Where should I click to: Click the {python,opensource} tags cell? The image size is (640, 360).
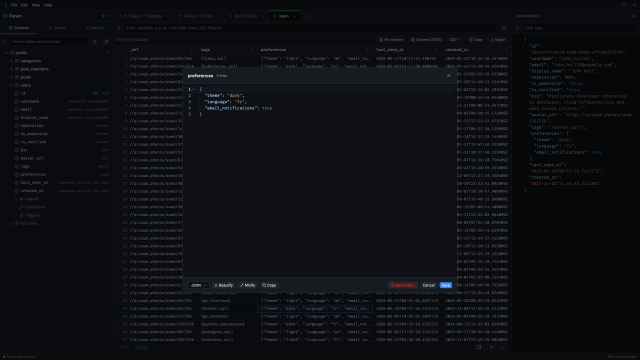click(x=227, y=324)
